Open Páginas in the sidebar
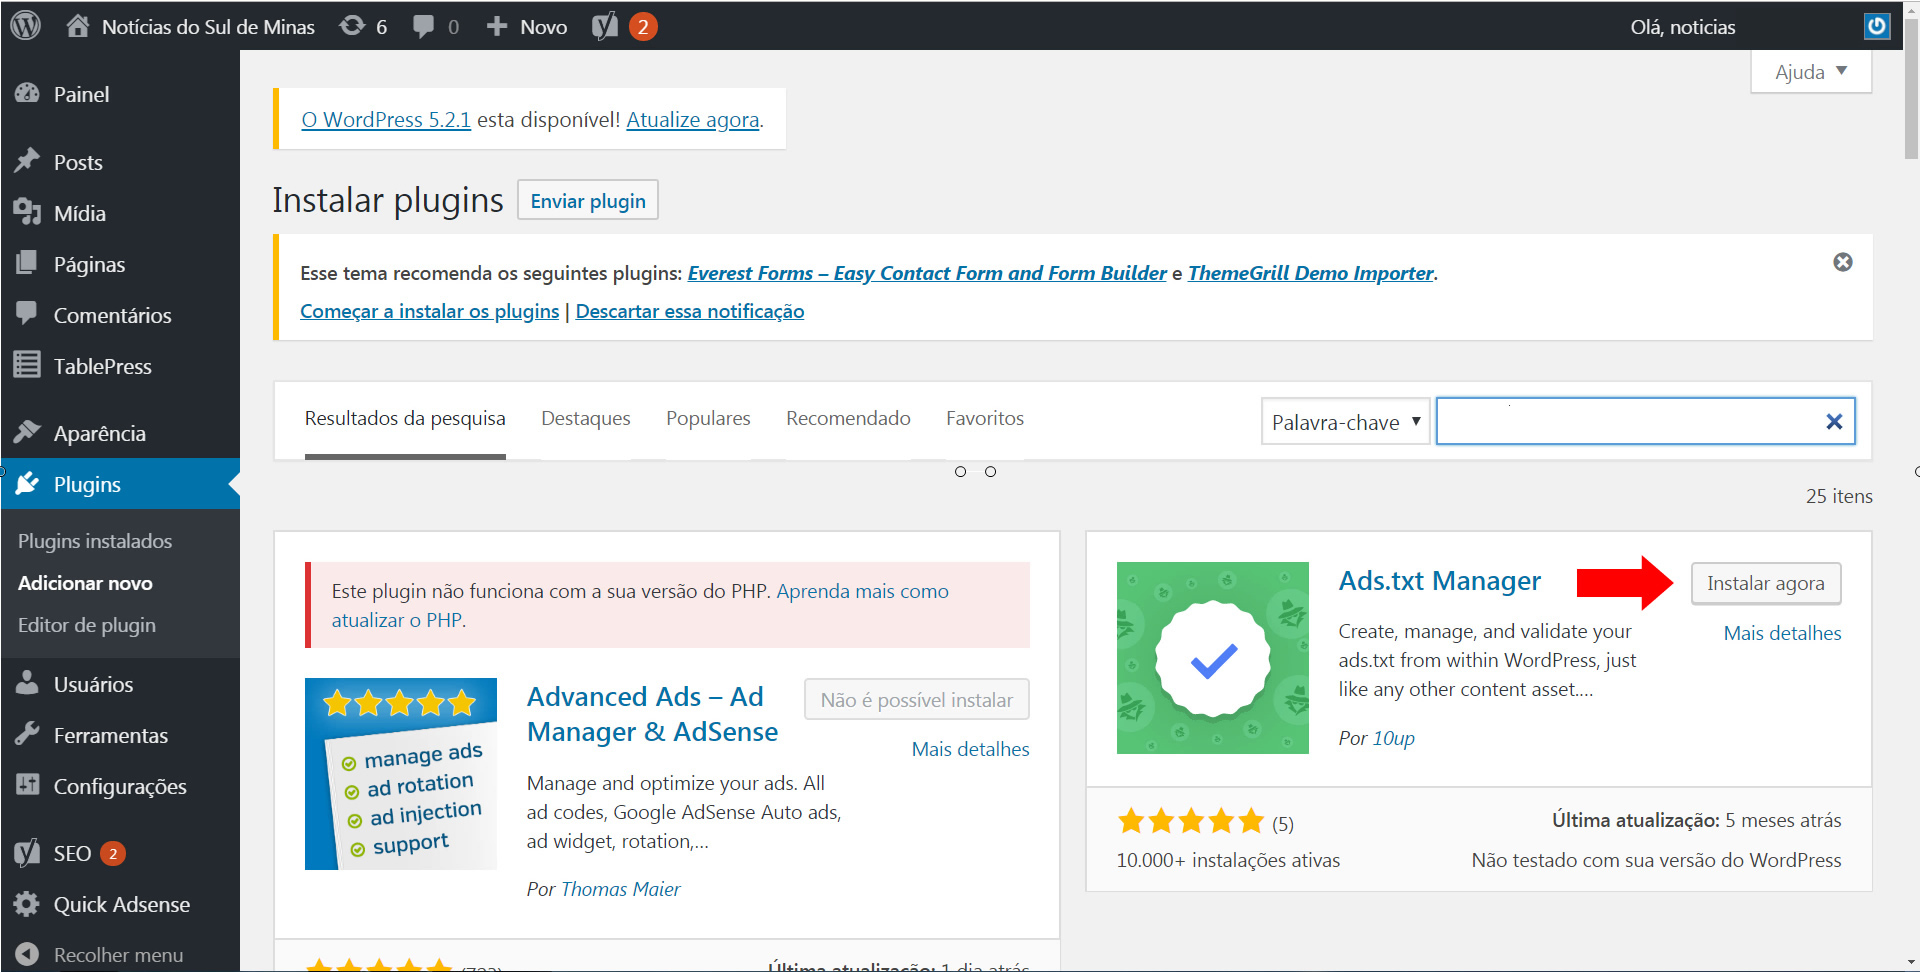 120,264
